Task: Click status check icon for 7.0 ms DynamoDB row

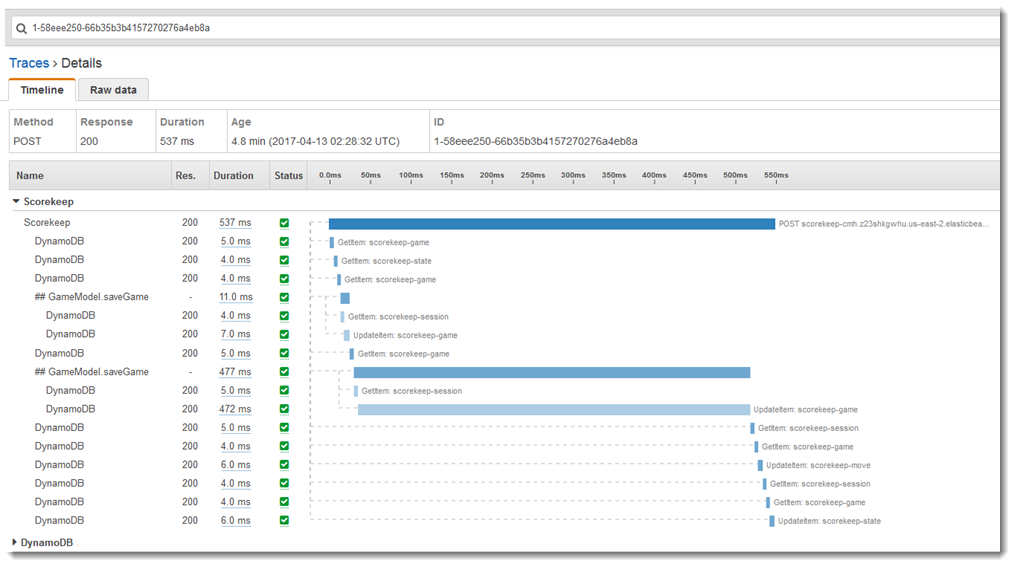Action: tap(284, 335)
